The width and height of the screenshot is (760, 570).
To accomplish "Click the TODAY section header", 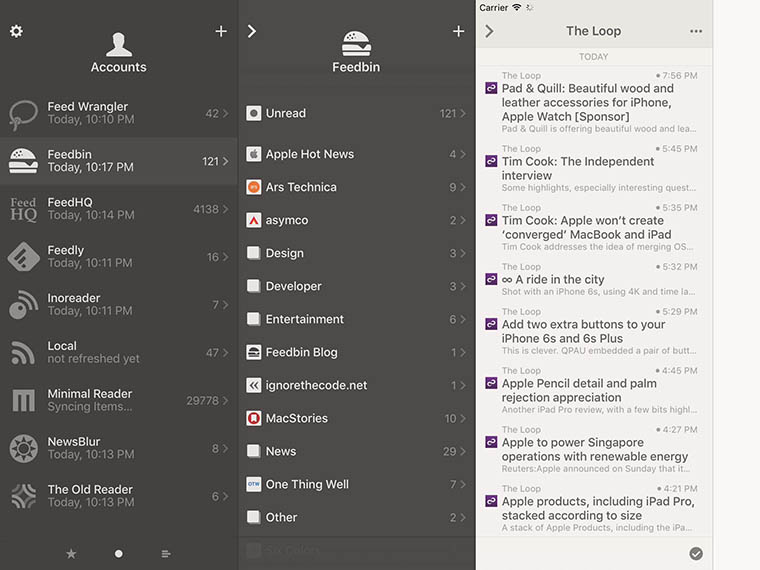I will [x=593, y=57].
